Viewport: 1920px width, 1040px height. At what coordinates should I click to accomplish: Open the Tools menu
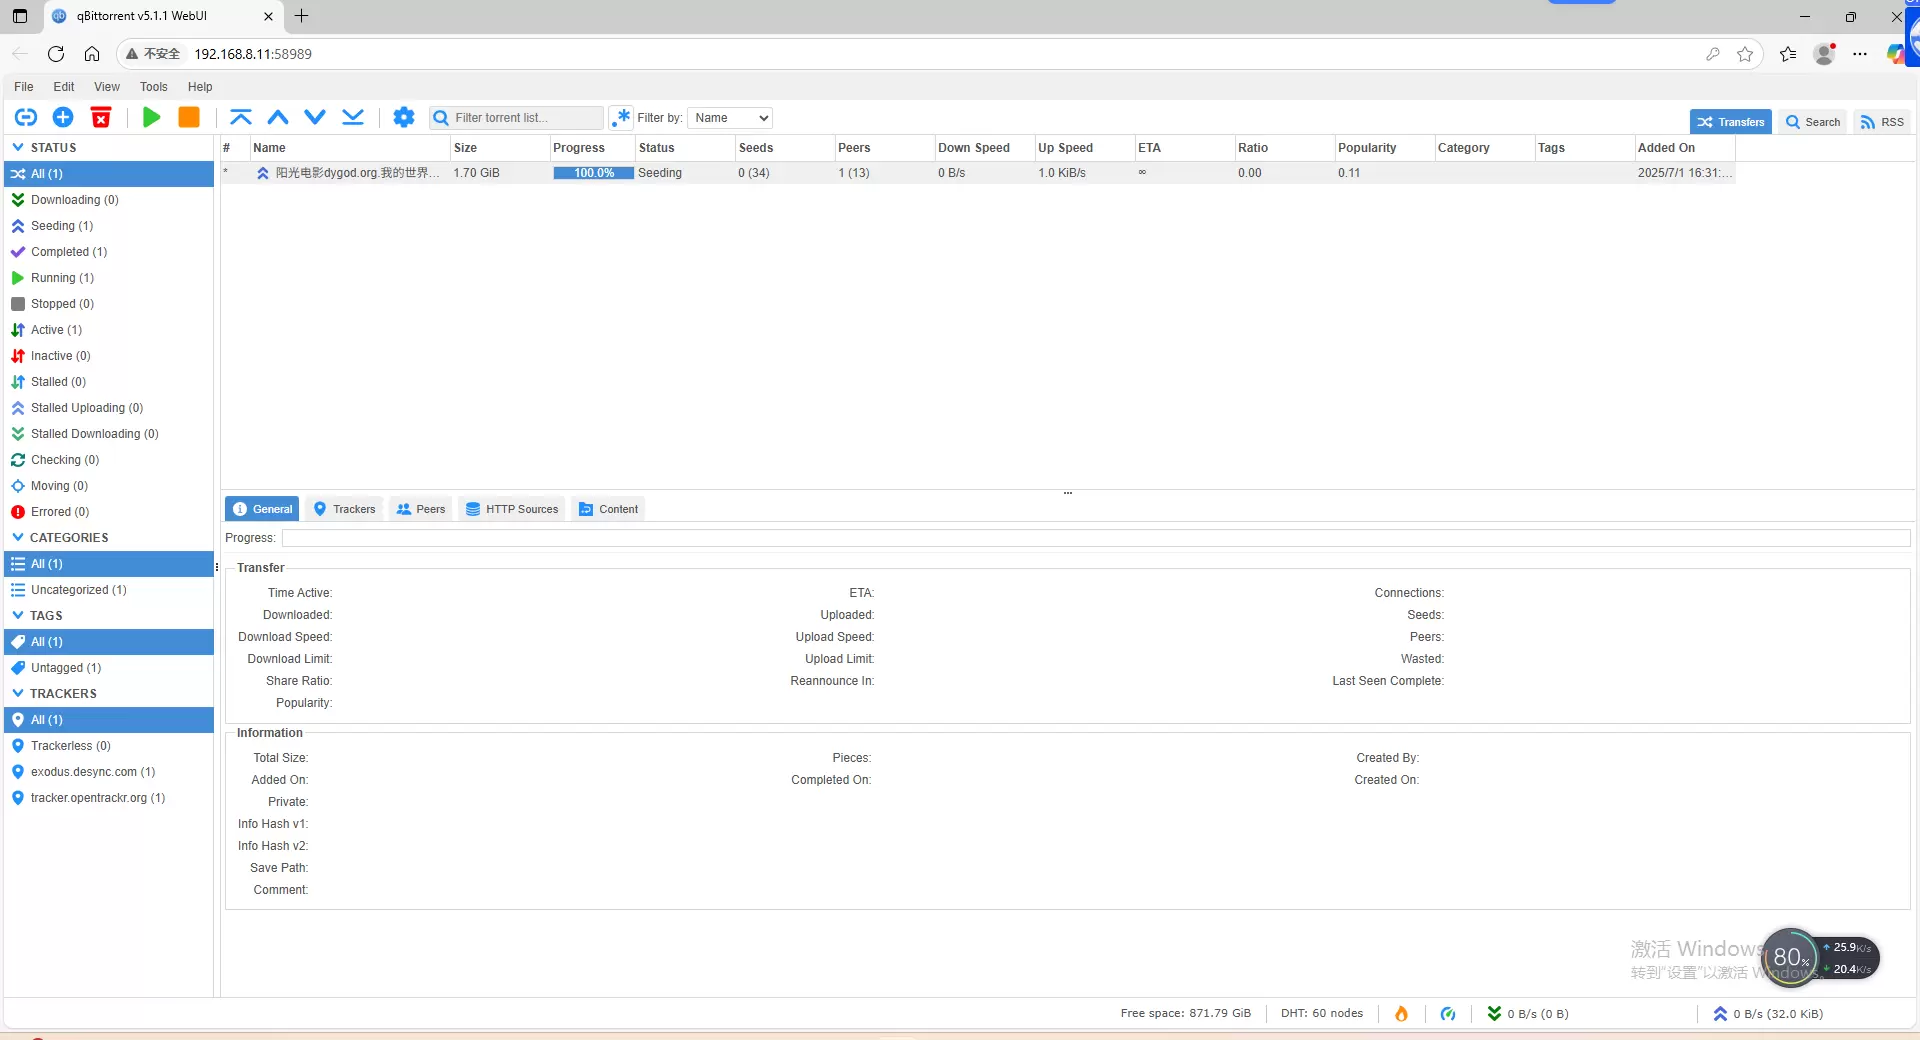point(153,87)
